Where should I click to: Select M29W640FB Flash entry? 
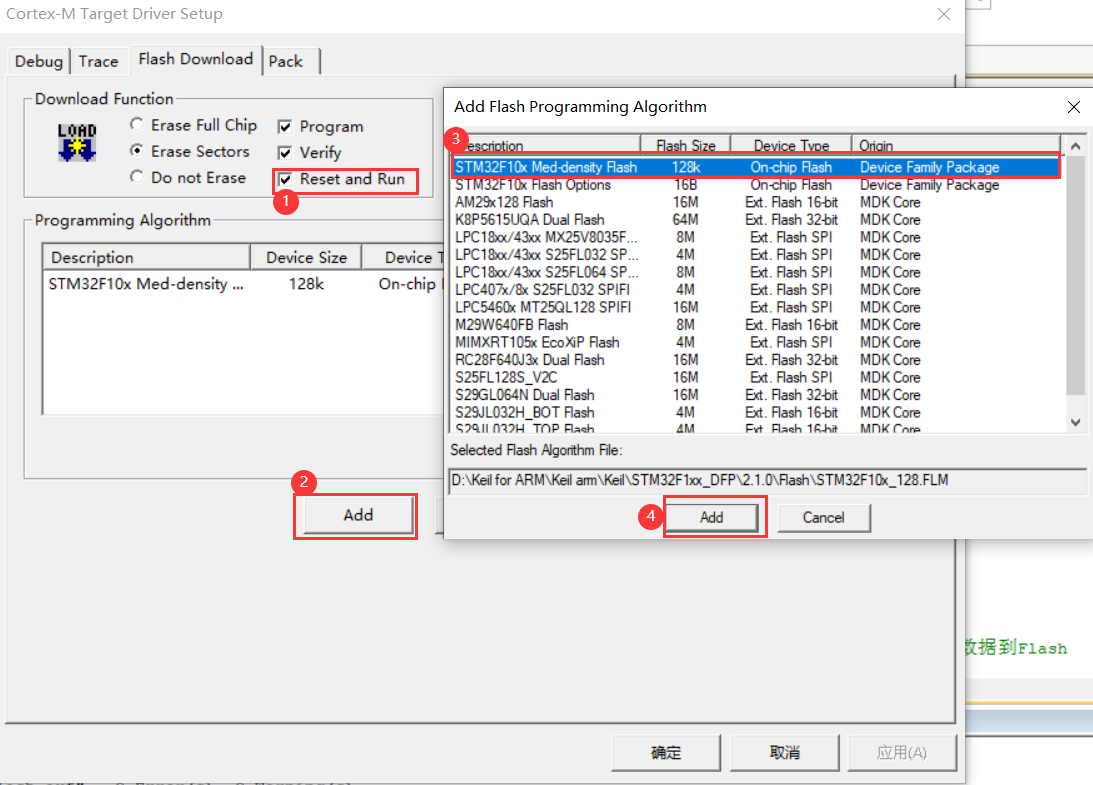755,325
